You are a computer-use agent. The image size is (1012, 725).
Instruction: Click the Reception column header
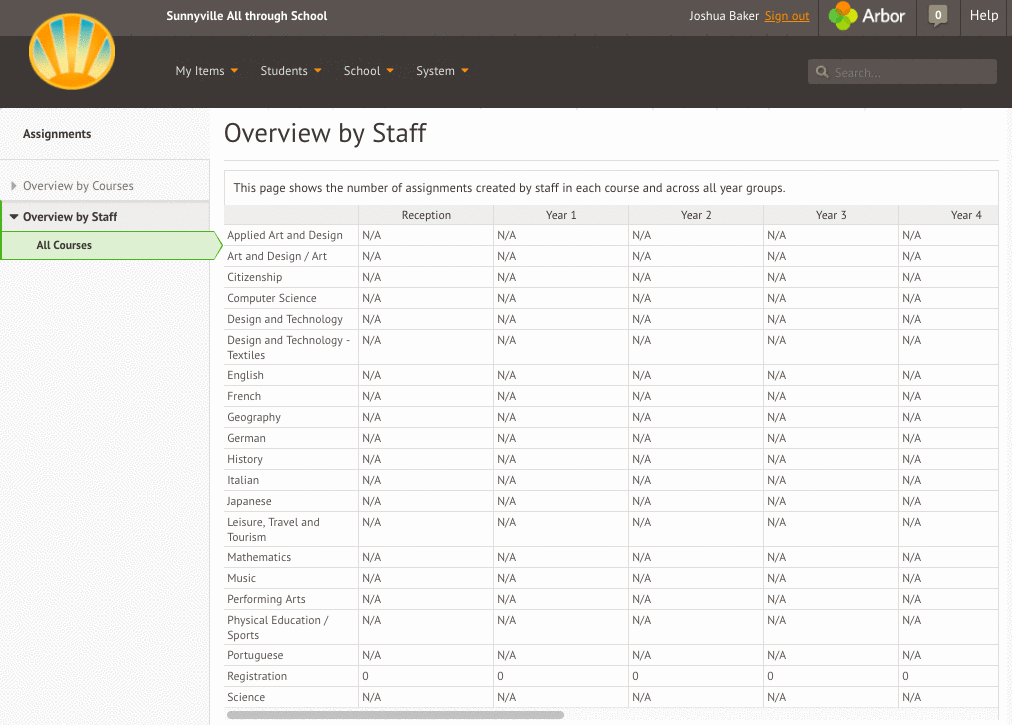pyautogui.click(x=426, y=215)
